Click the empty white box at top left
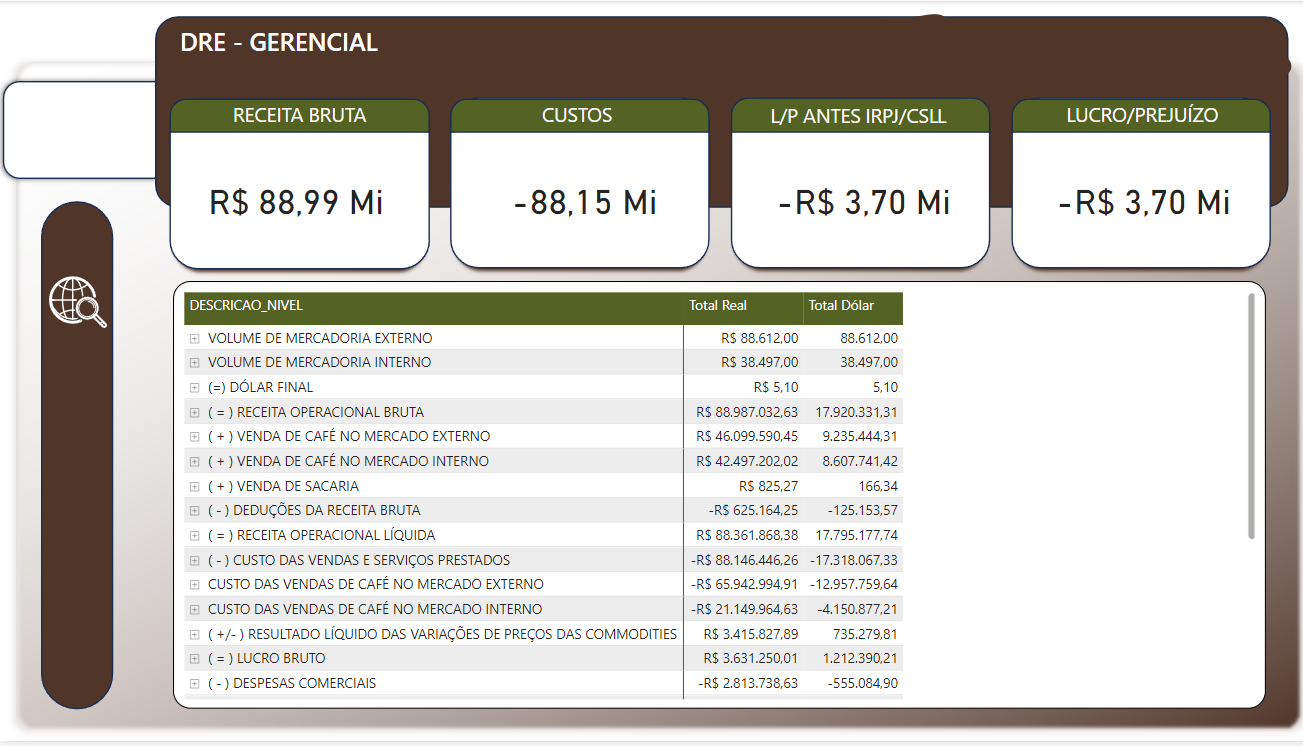The width and height of the screenshot is (1303, 746). pos(80,130)
